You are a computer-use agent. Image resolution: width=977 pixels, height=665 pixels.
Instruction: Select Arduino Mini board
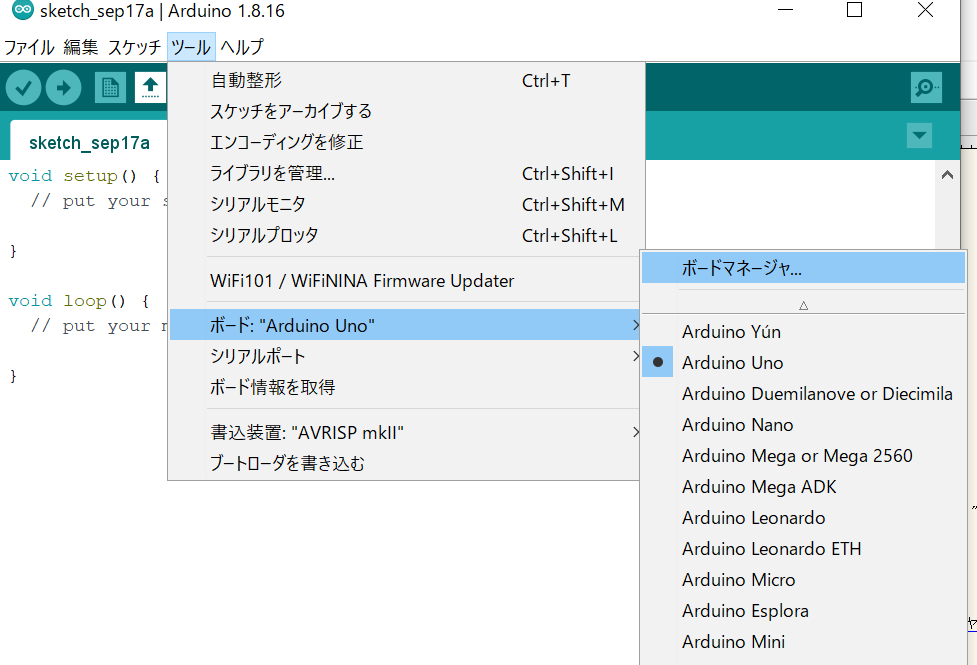click(803, 642)
